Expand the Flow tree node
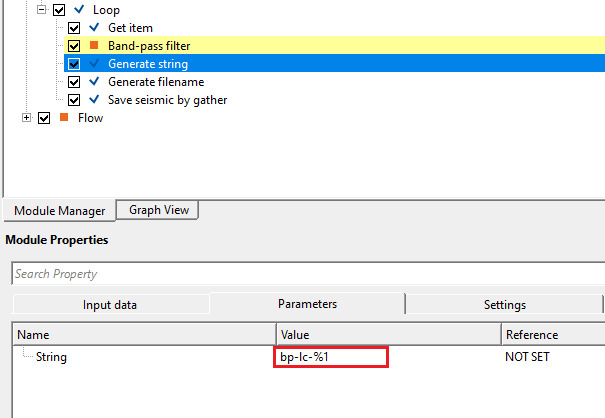The image size is (605, 418). pyautogui.click(x=27, y=118)
